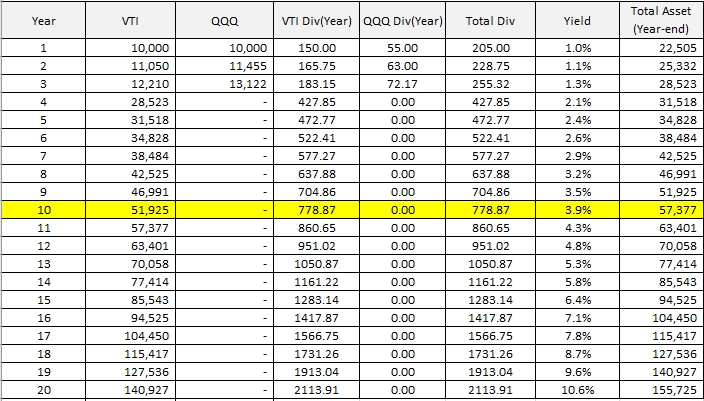
Task: Click QQQ Div cell 72.17
Action: 403,84
